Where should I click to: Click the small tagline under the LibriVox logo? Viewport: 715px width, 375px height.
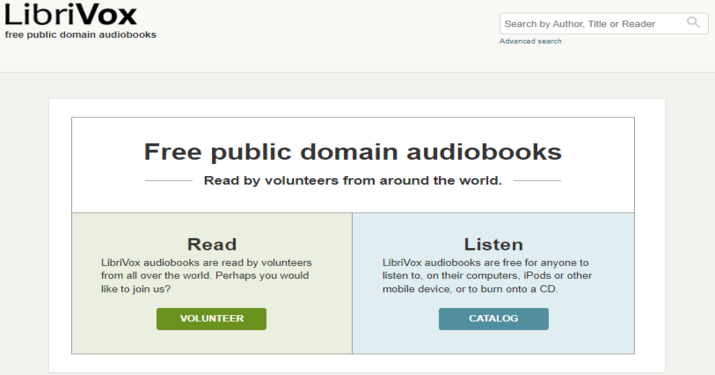[x=81, y=35]
